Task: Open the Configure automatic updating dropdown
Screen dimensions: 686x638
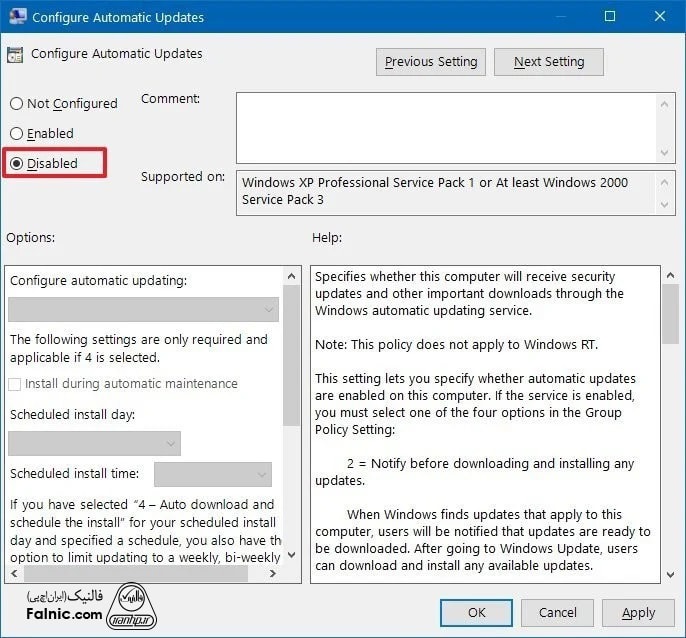Action: (143, 310)
